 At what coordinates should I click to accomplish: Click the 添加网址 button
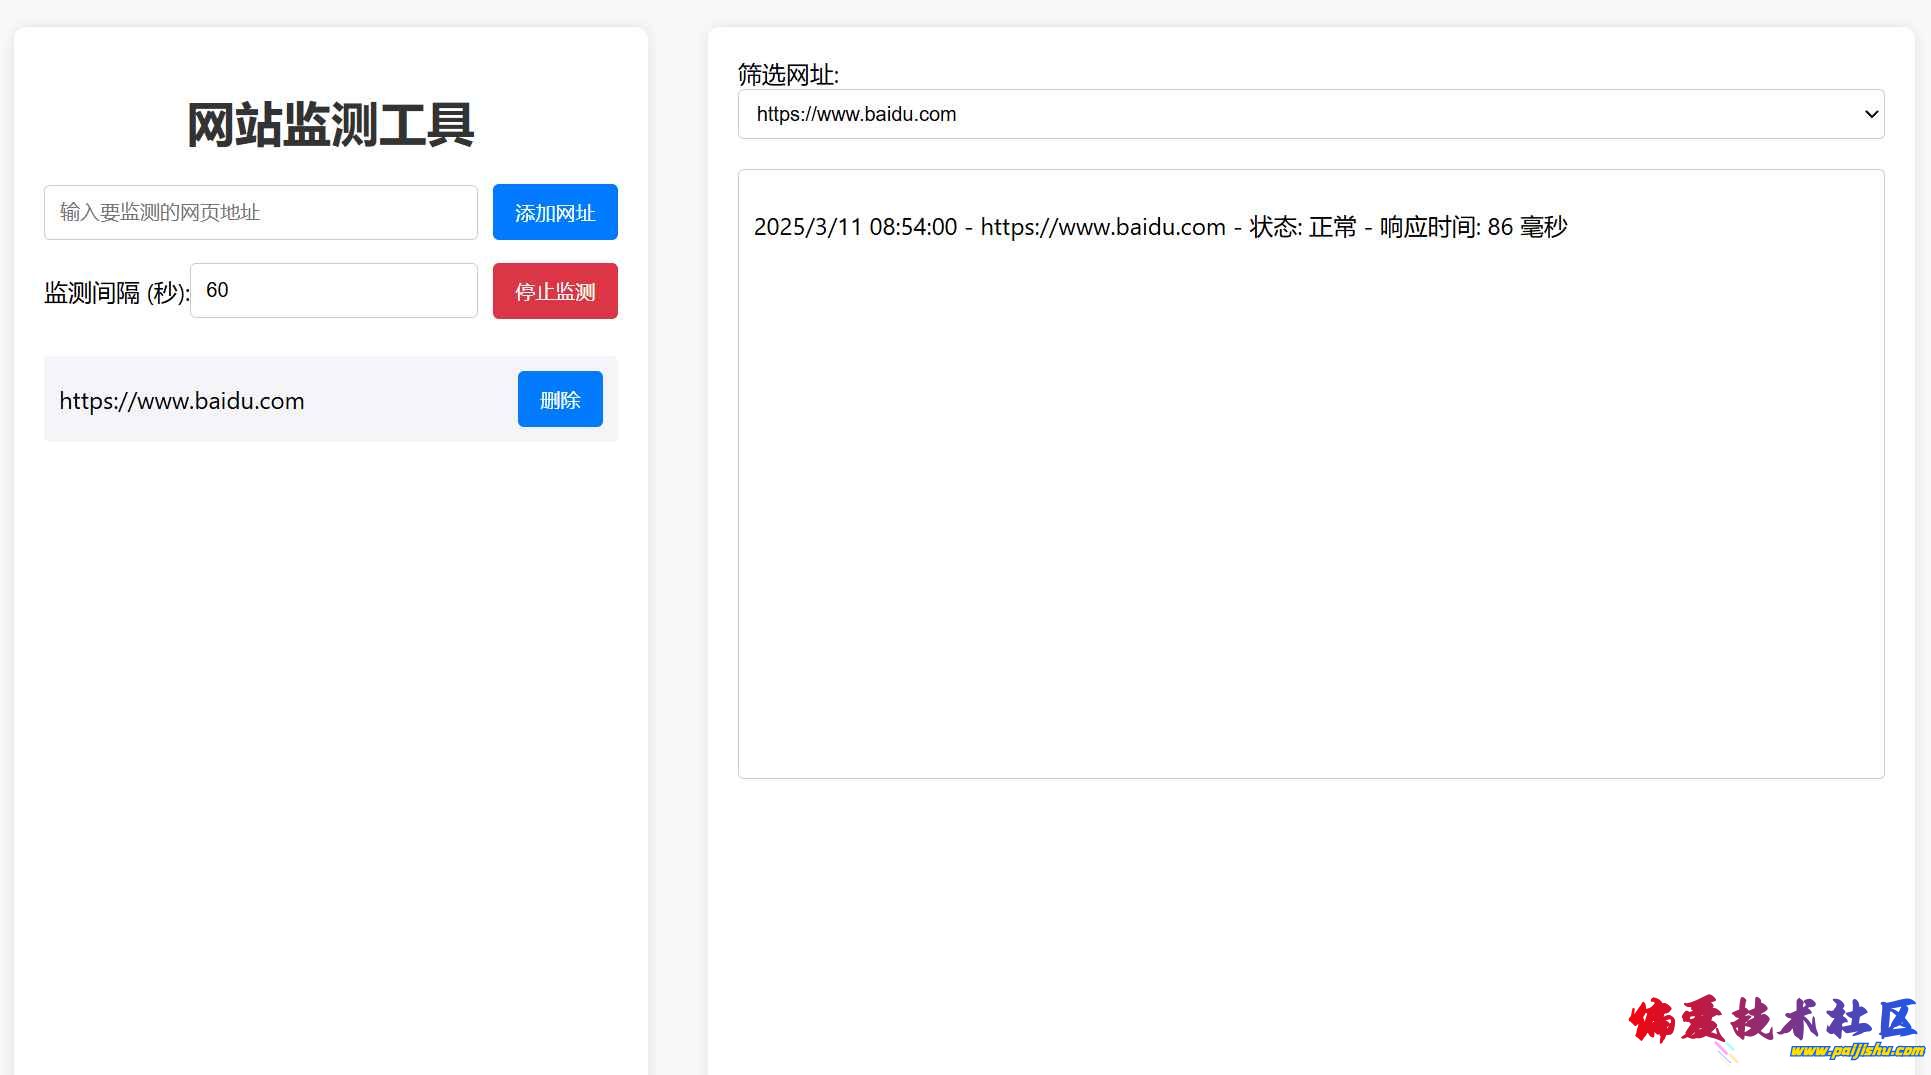point(555,212)
